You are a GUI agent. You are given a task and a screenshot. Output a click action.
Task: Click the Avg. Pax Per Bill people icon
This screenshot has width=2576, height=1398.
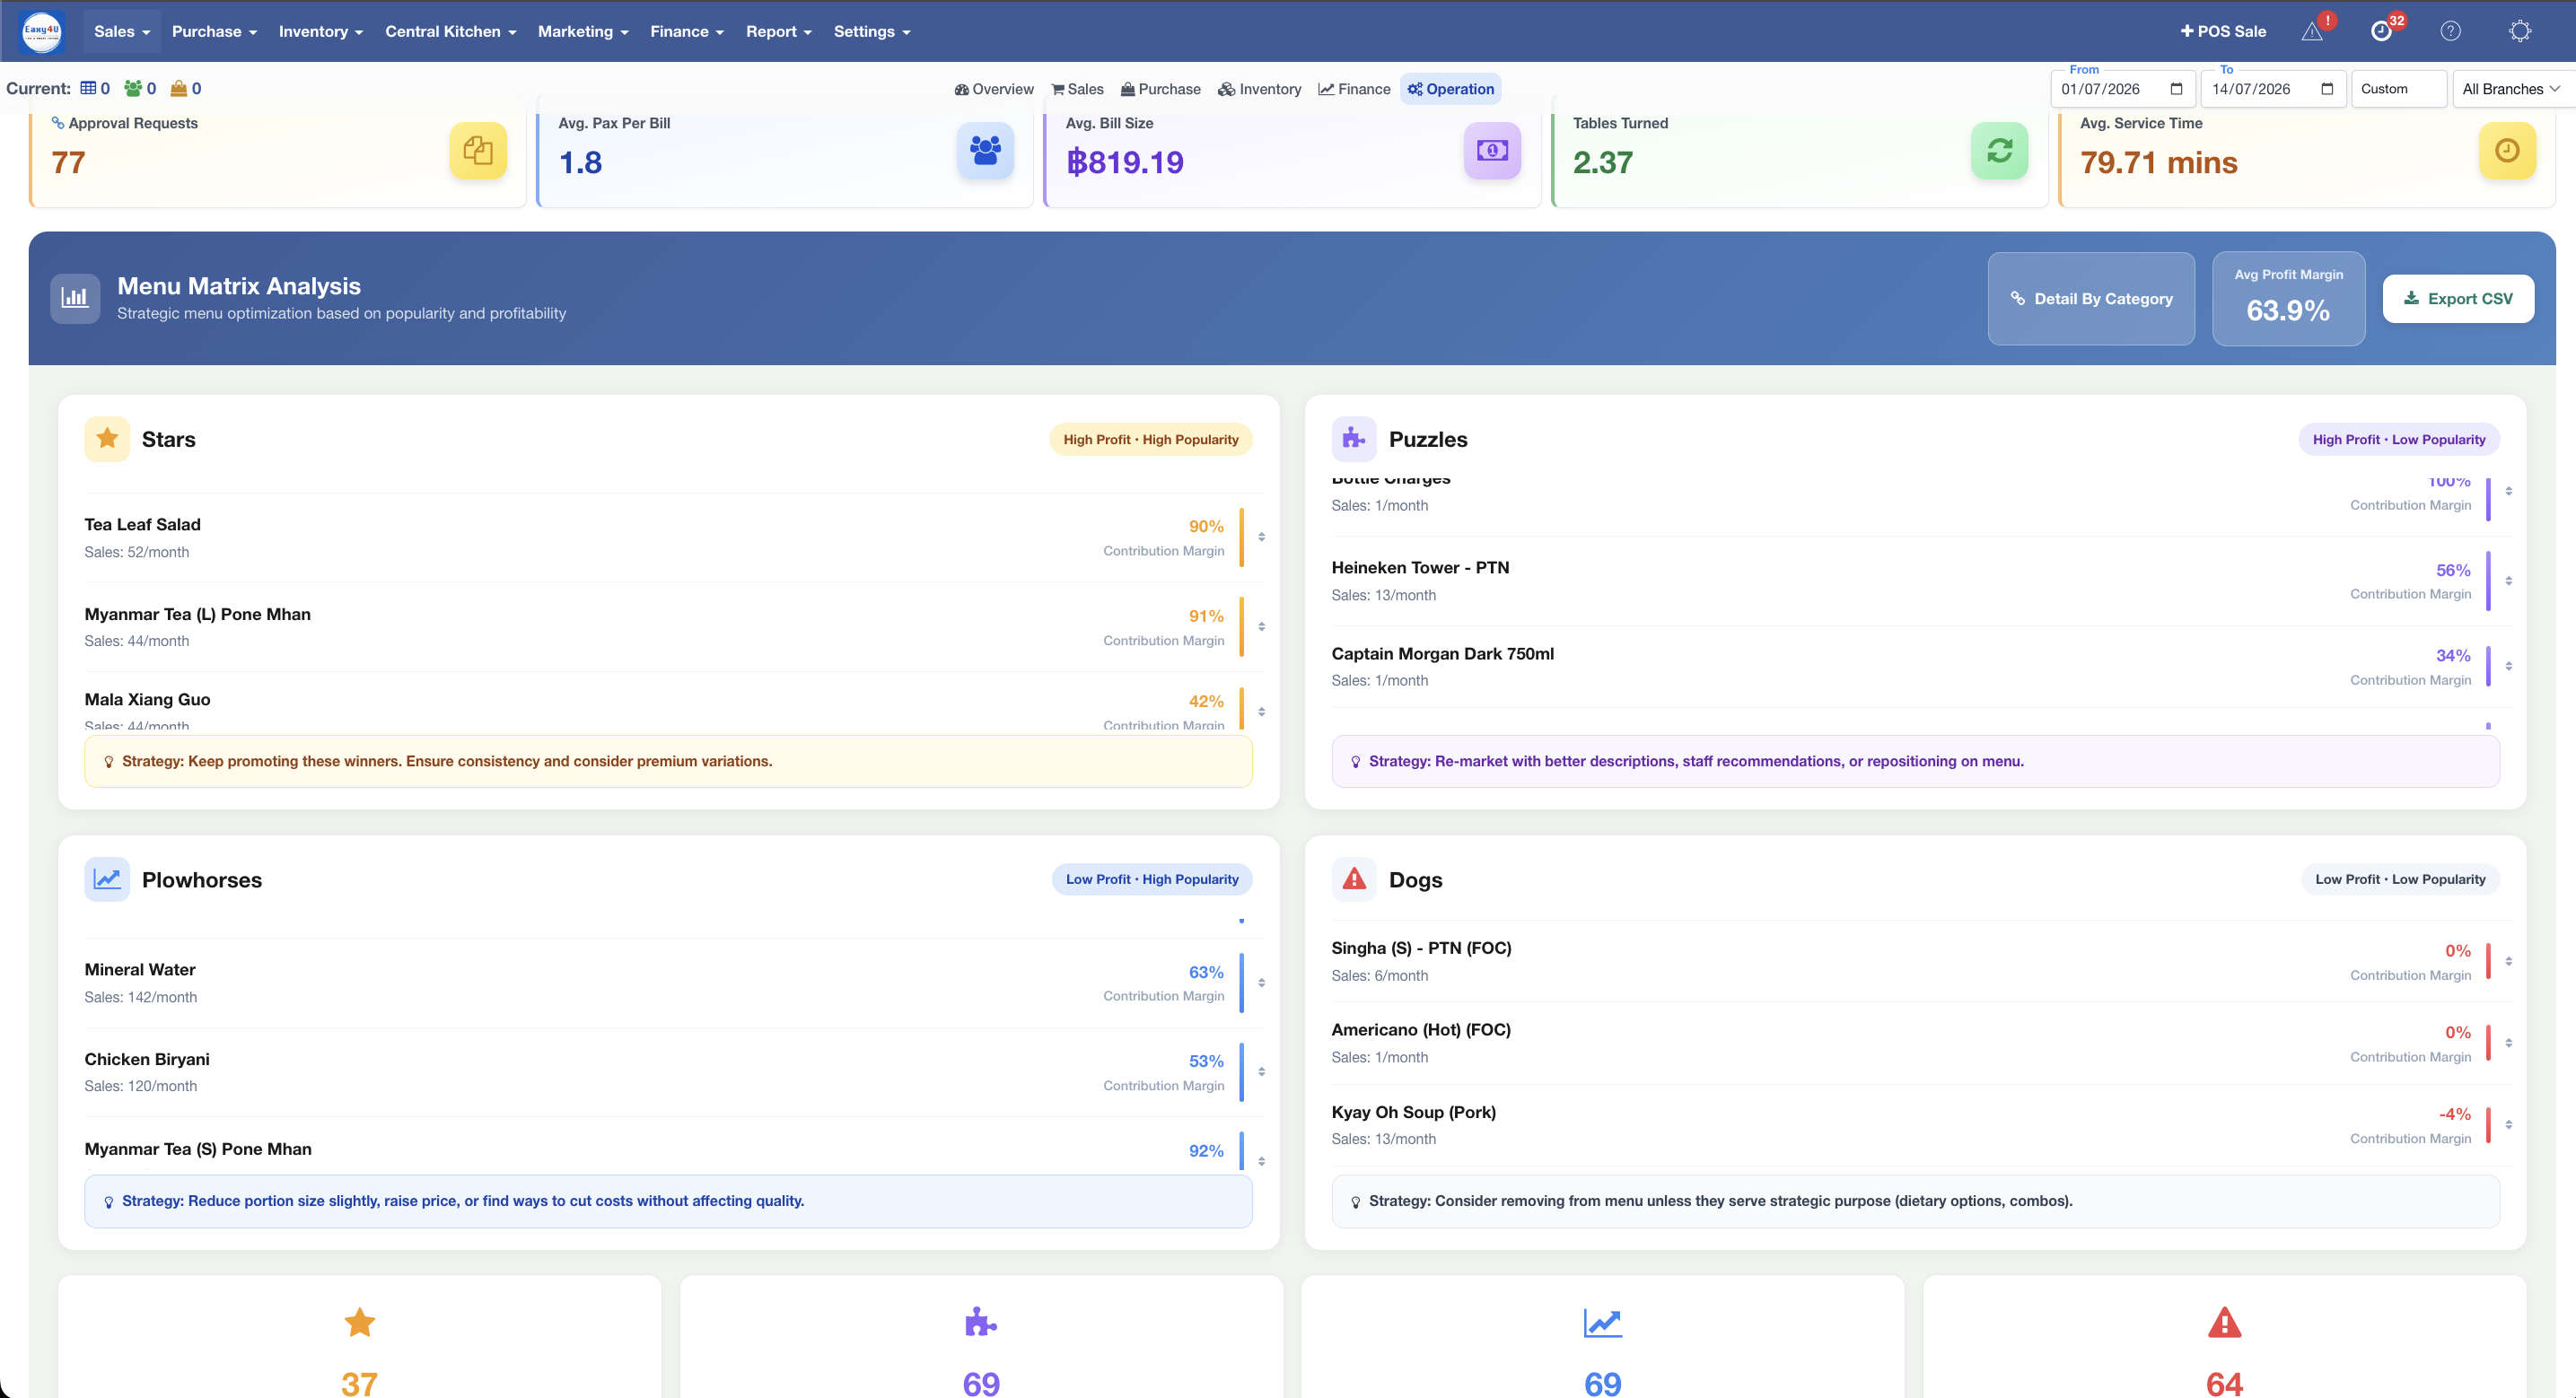point(985,151)
